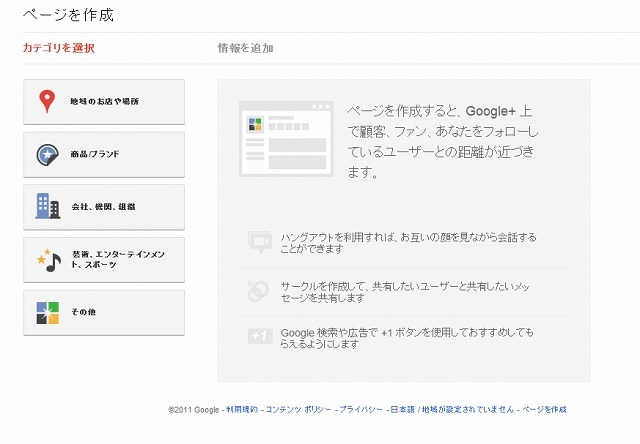
Task: Click the page preview illustration
Action: [x=286, y=139]
